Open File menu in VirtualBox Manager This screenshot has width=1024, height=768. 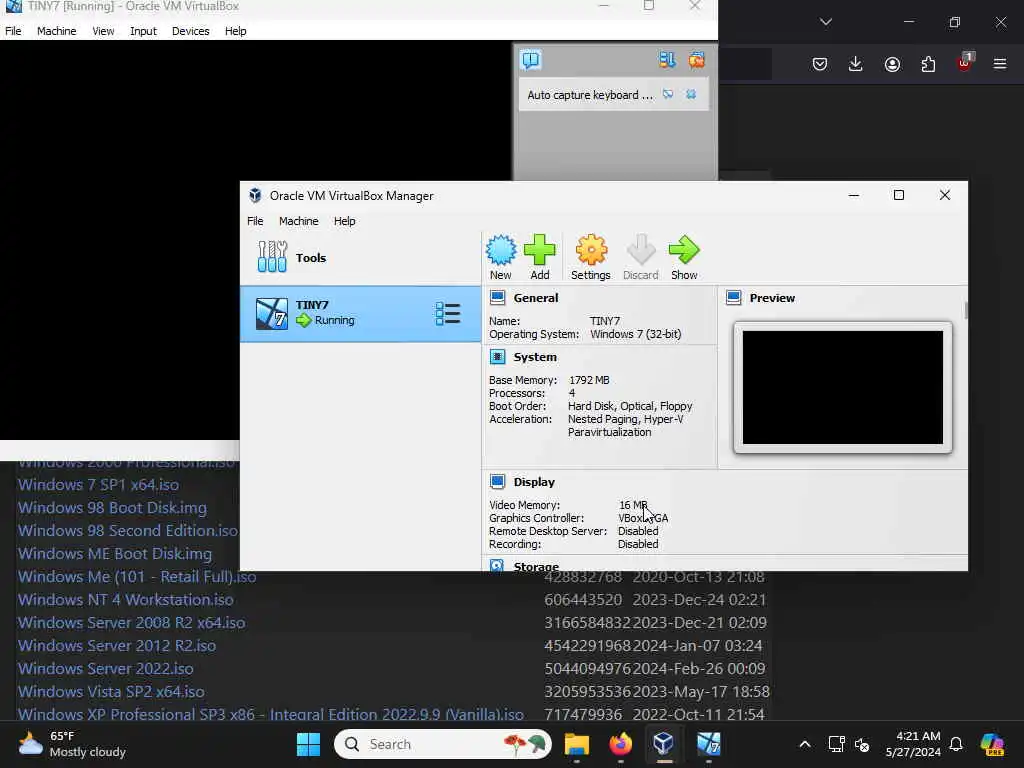coord(255,221)
